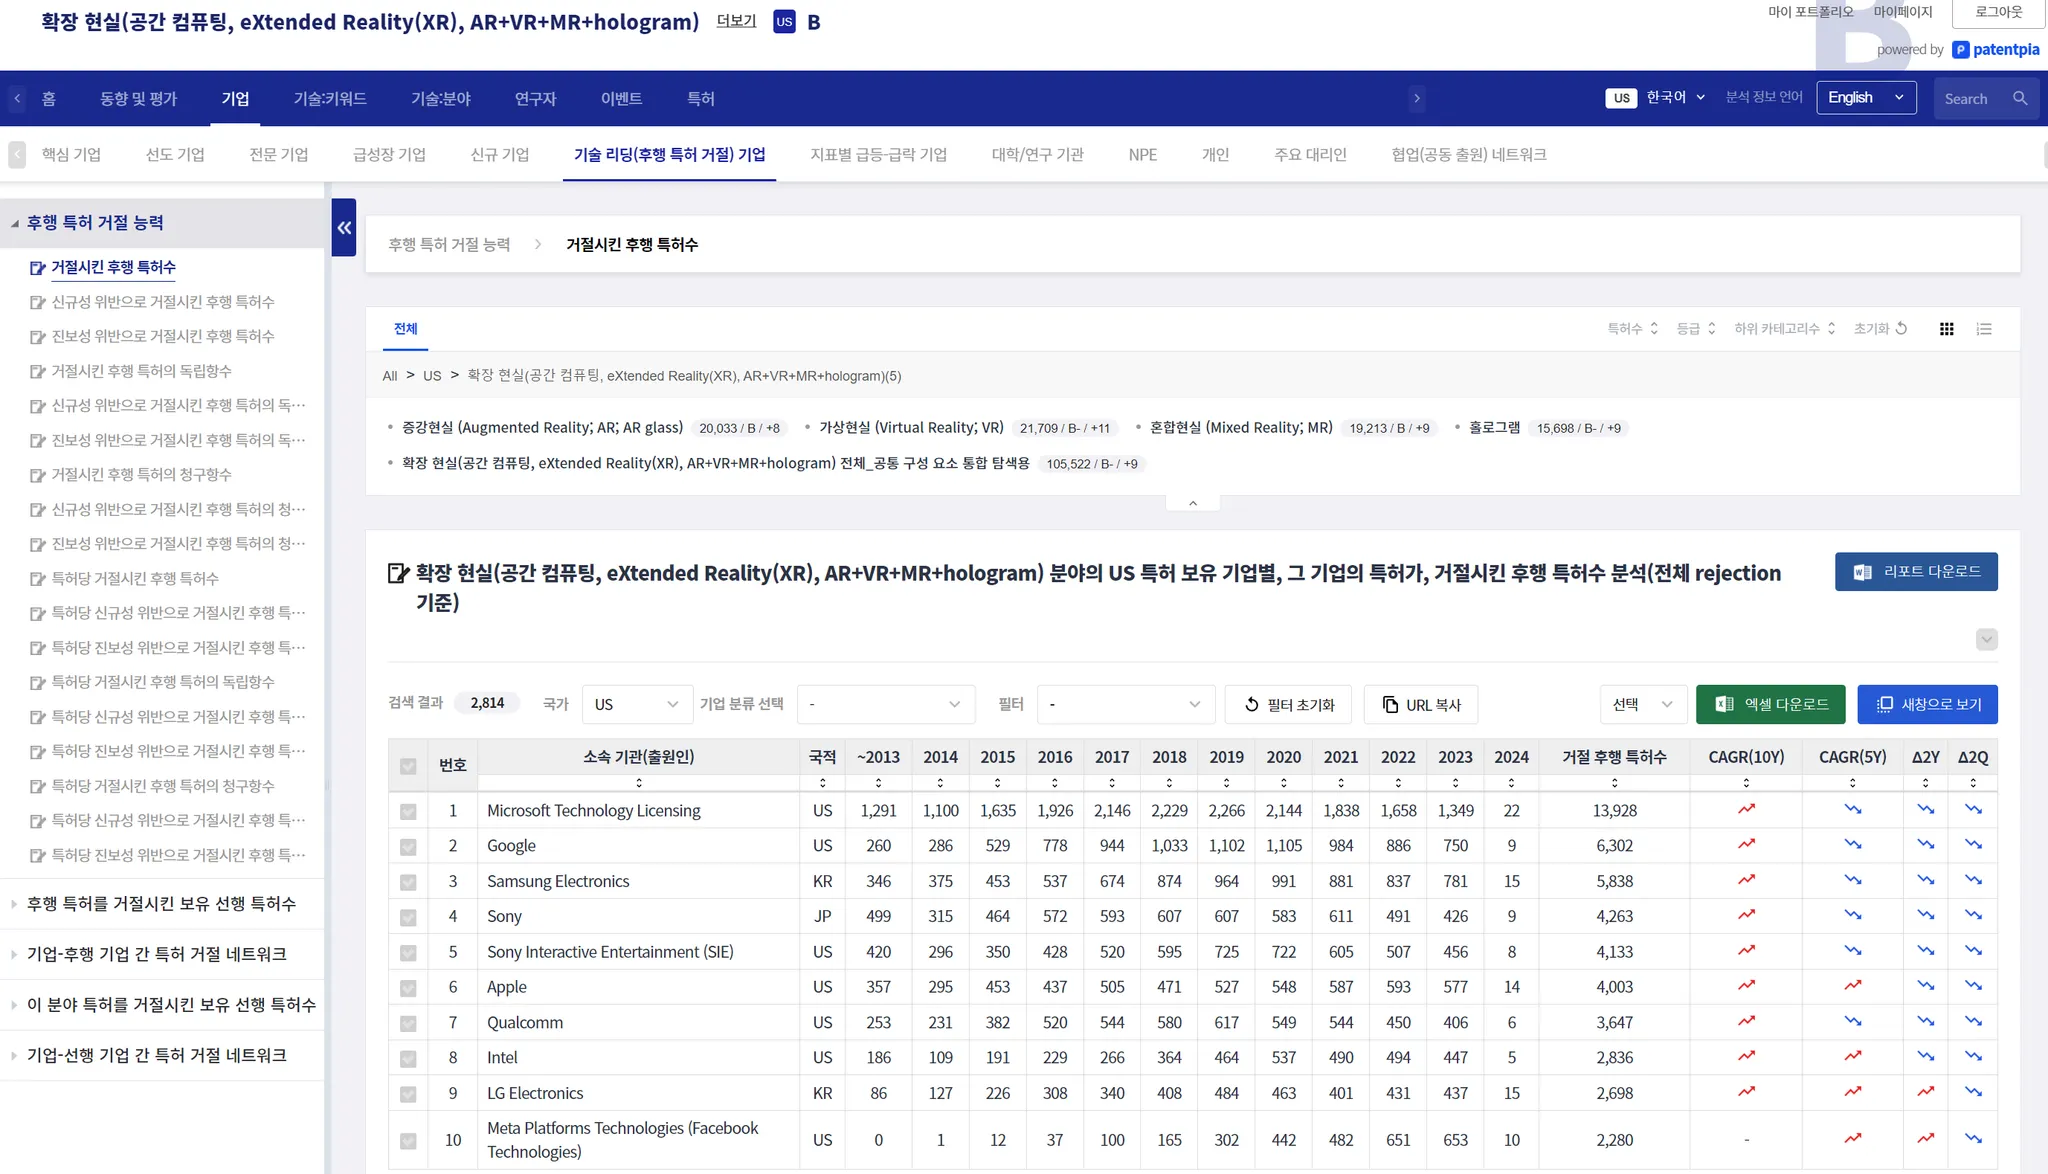Click Microsoft's CAGR(10Y) trend icon
2048x1174 pixels.
[1746, 809]
